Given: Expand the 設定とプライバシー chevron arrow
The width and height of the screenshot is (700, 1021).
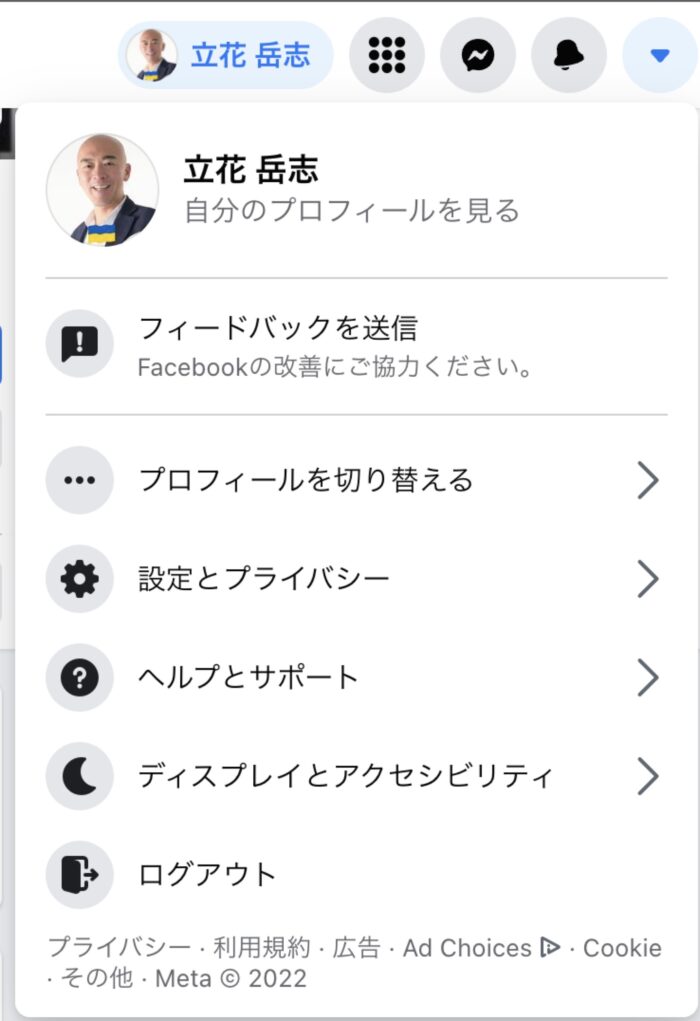Looking at the screenshot, I should 647,579.
